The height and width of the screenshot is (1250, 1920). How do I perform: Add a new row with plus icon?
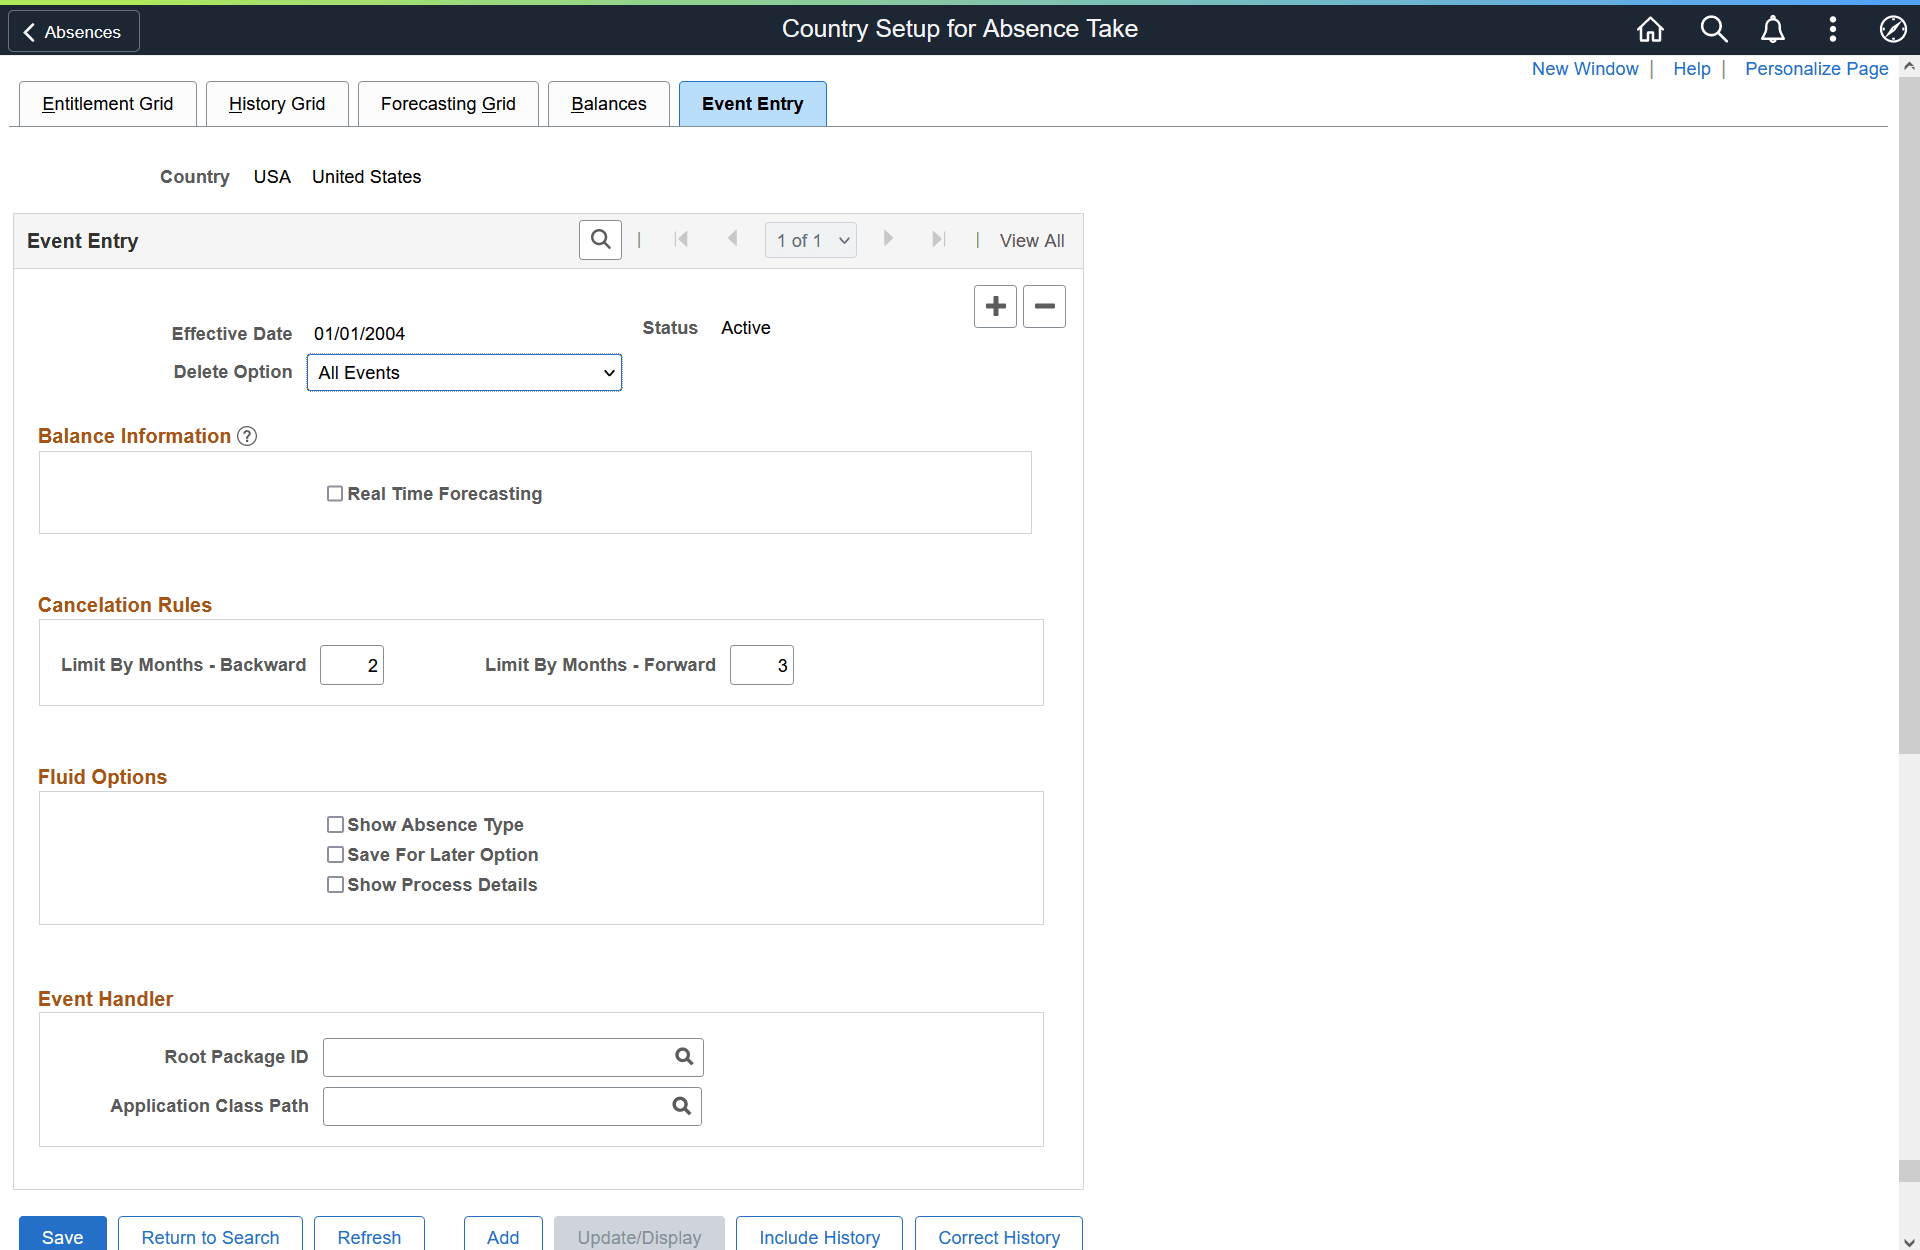click(x=995, y=306)
